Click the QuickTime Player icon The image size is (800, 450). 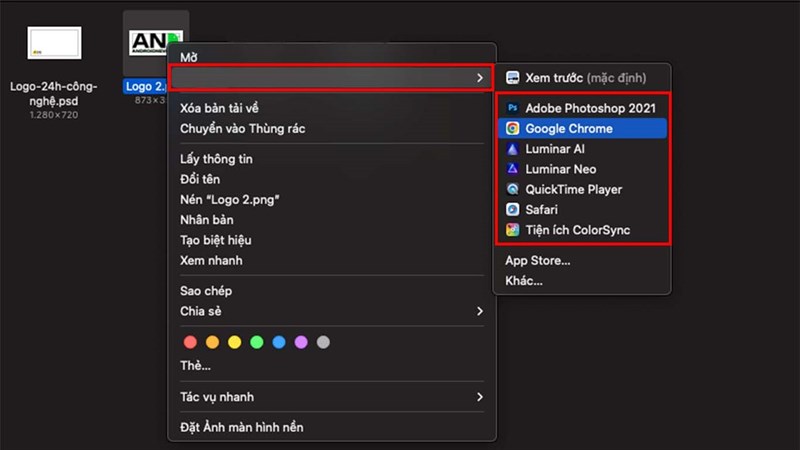click(x=513, y=189)
